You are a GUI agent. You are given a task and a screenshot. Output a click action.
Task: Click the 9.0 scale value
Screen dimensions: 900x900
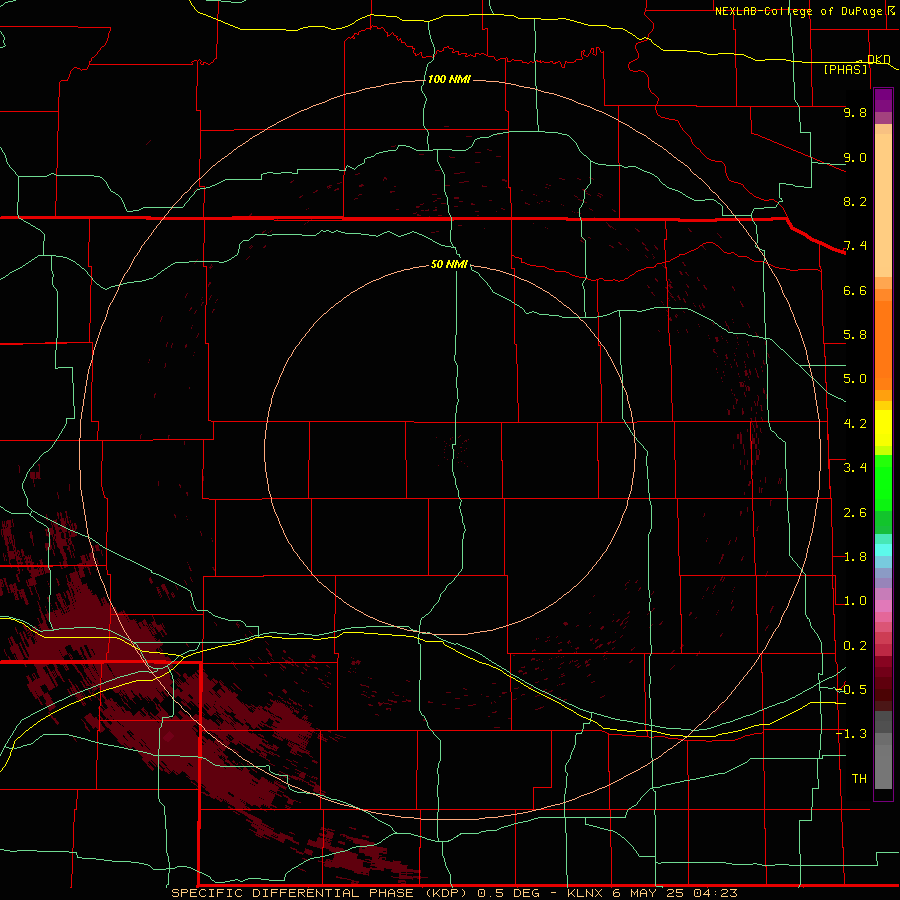[x=855, y=157]
